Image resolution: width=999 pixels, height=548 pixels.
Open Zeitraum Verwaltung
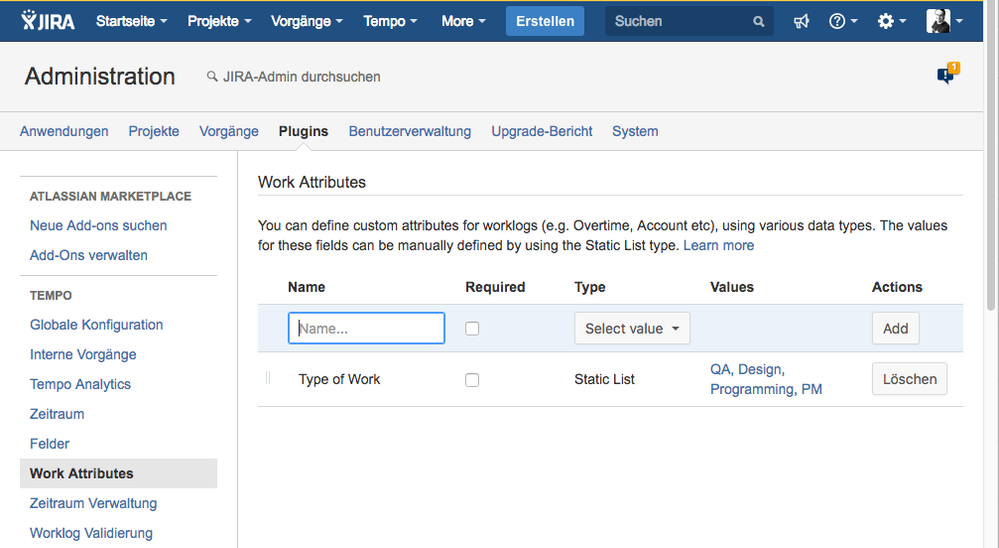pyautogui.click(x=93, y=503)
